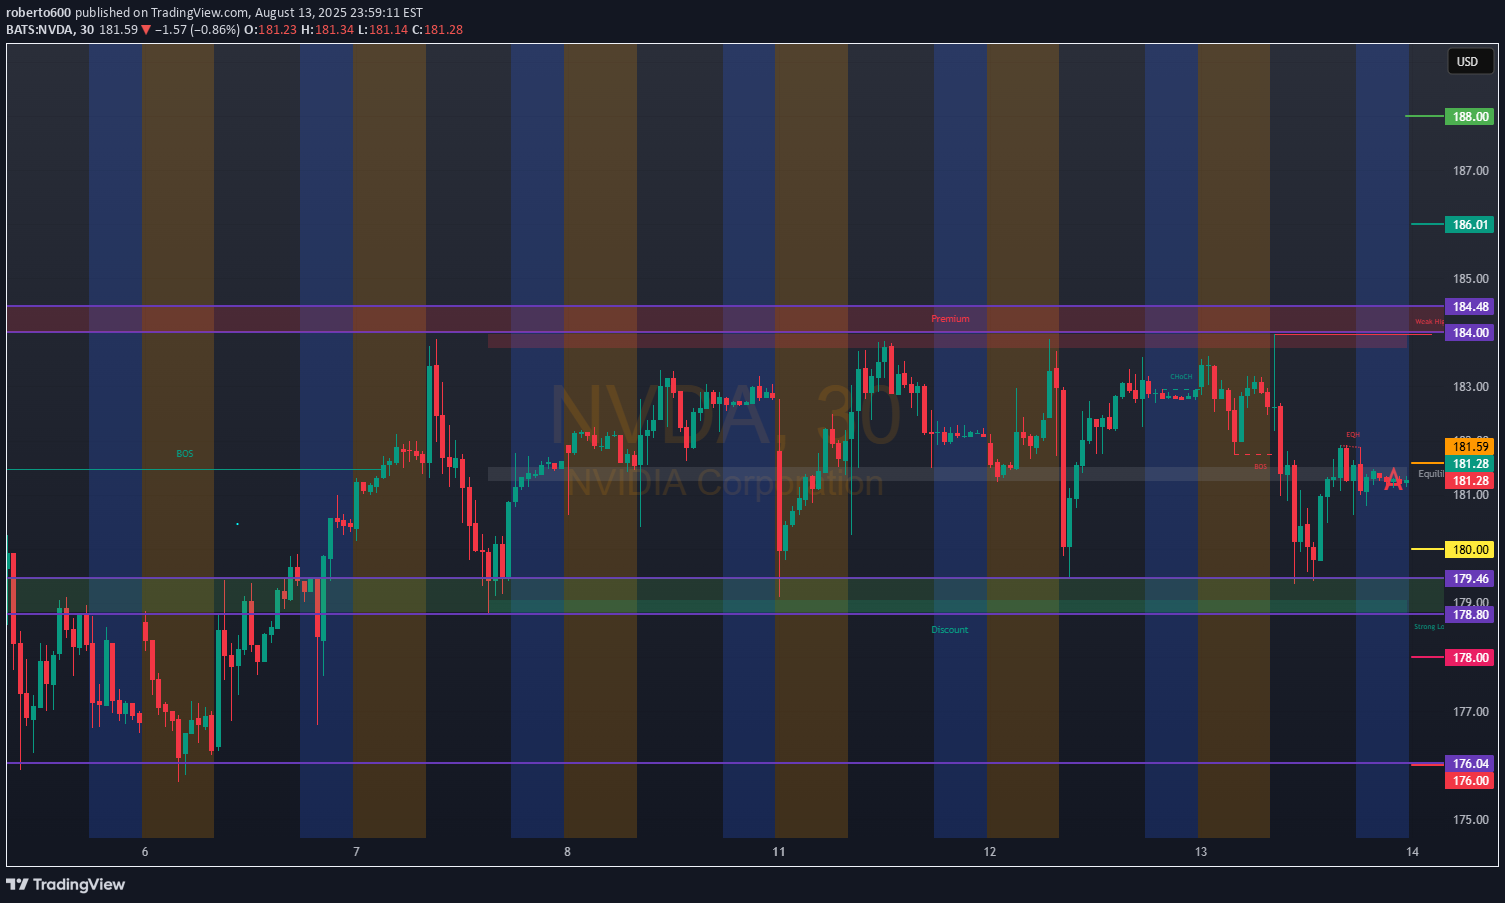Select the orange 181.59 price label
The width and height of the screenshot is (1505, 903).
(x=1470, y=447)
